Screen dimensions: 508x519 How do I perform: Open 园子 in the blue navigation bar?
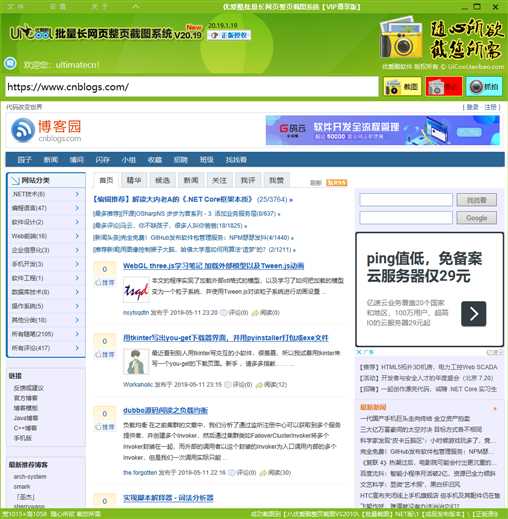click(x=24, y=160)
